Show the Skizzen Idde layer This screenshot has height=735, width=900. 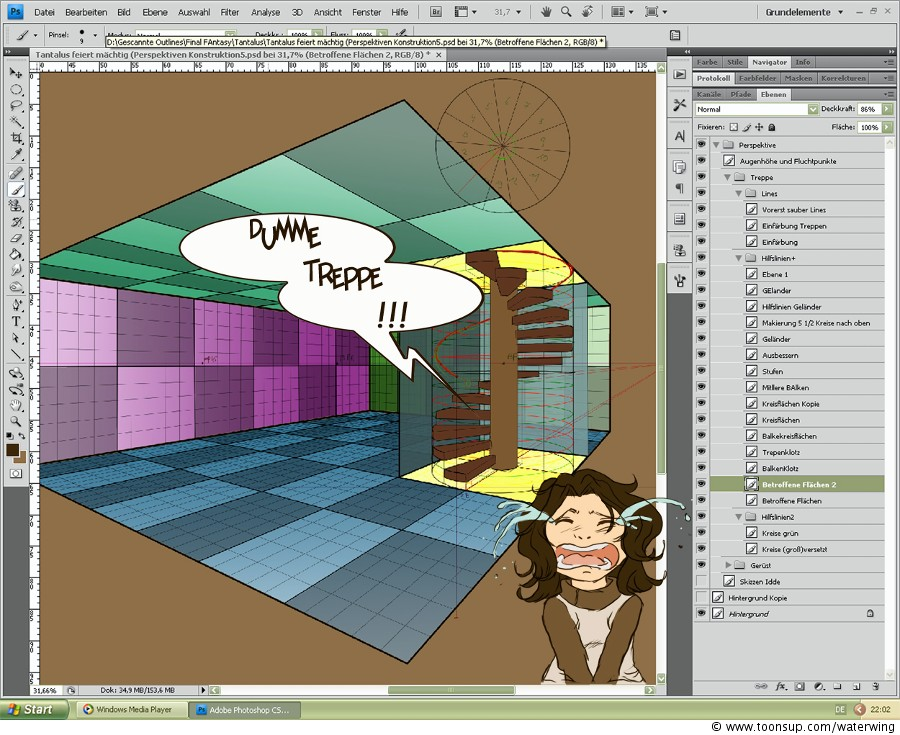click(x=701, y=581)
